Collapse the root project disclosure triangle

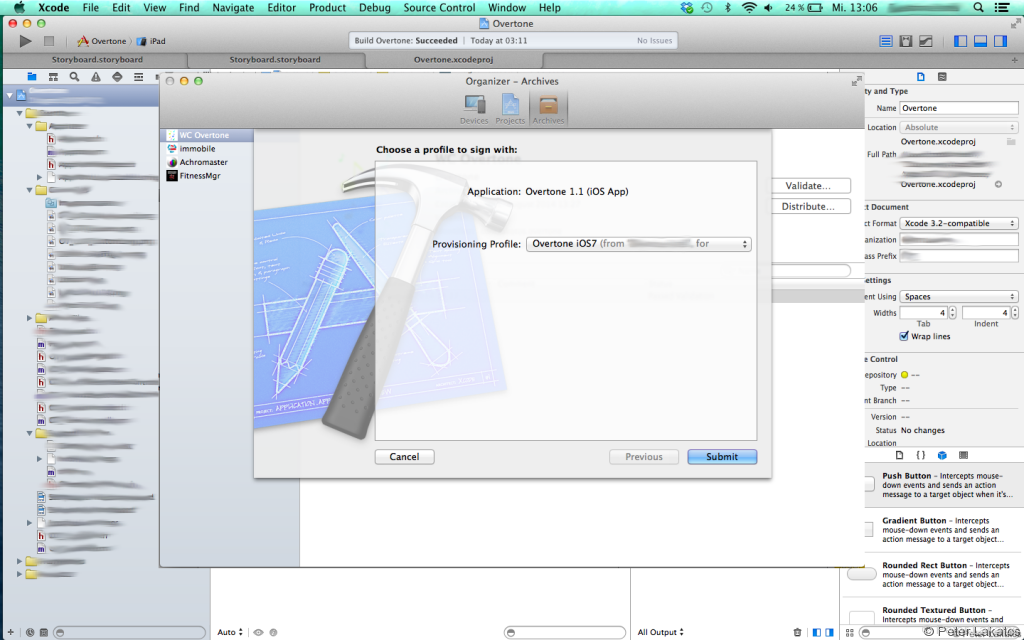click(10, 95)
